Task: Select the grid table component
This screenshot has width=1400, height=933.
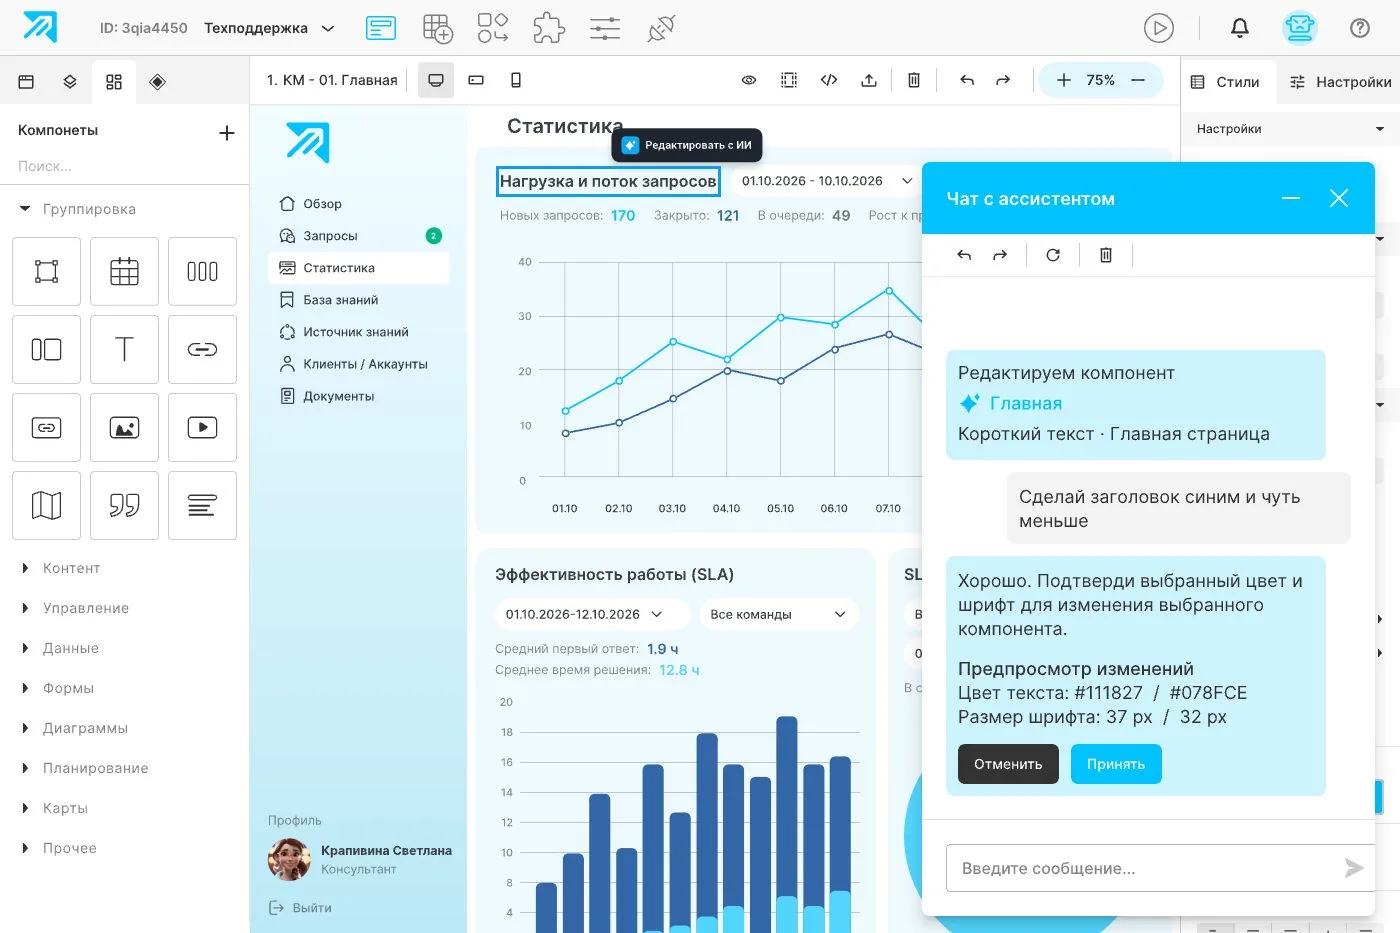Action: pos(124,271)
